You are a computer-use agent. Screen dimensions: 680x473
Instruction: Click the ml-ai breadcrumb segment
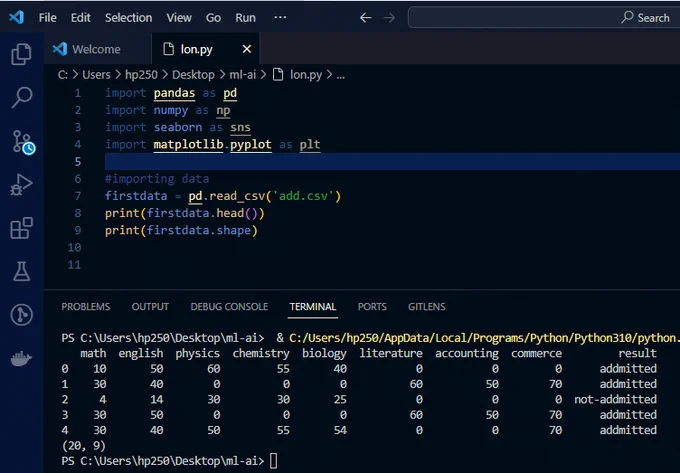click(242, 75)
